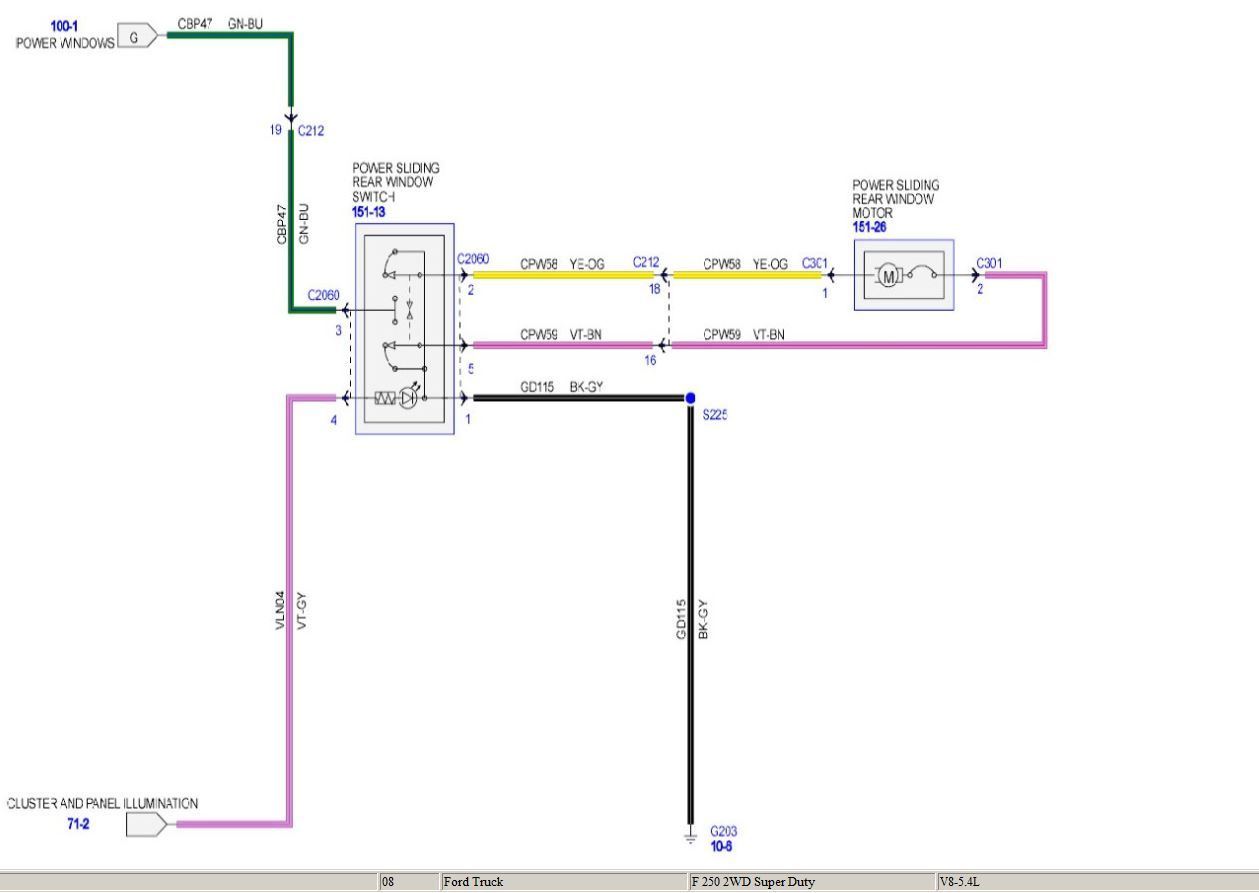Click the 100-1 Power Windows page reference

[64, 25]
